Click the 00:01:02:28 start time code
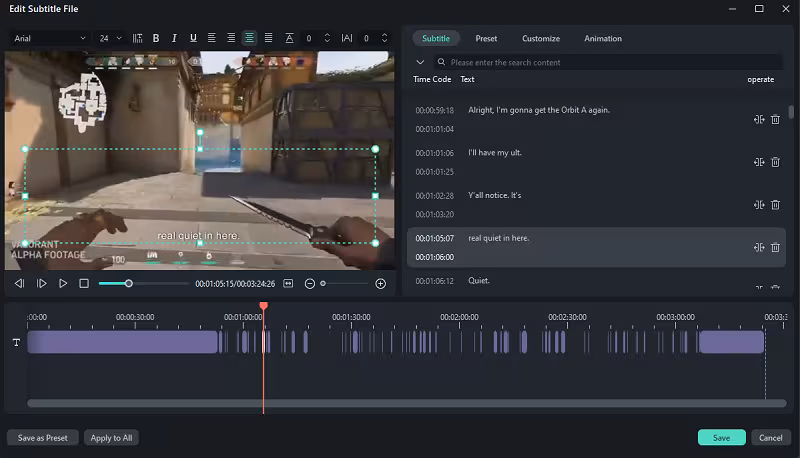The image size is (800, 458). tap(434, 195)
